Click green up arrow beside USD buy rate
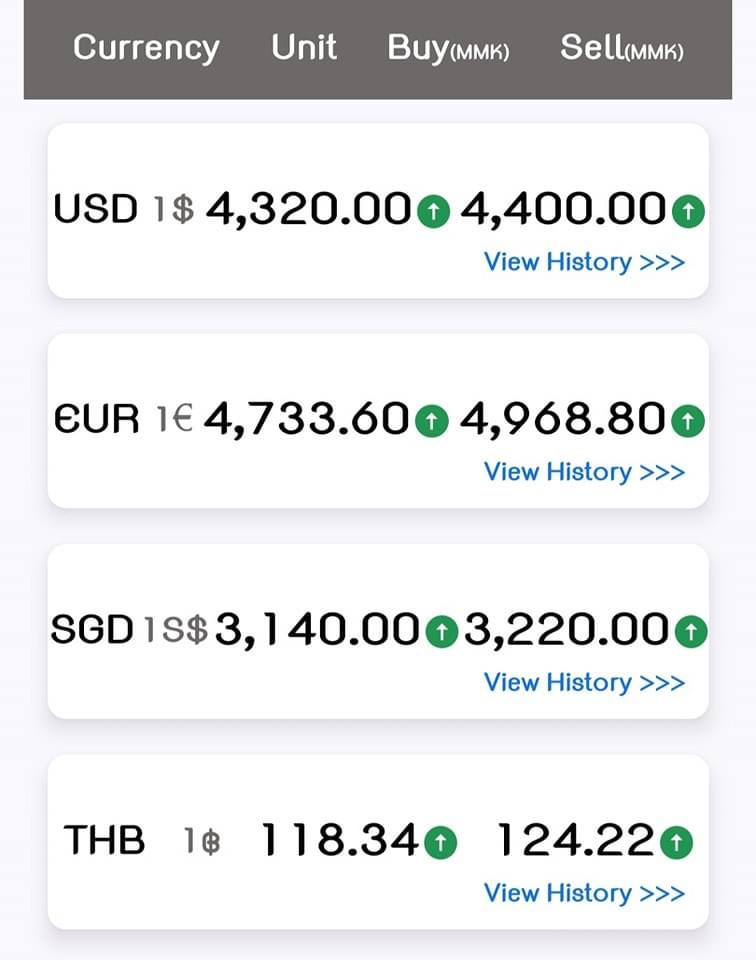Screen dimensions: 756x960 pyautogui.click(x=433, y=211)
